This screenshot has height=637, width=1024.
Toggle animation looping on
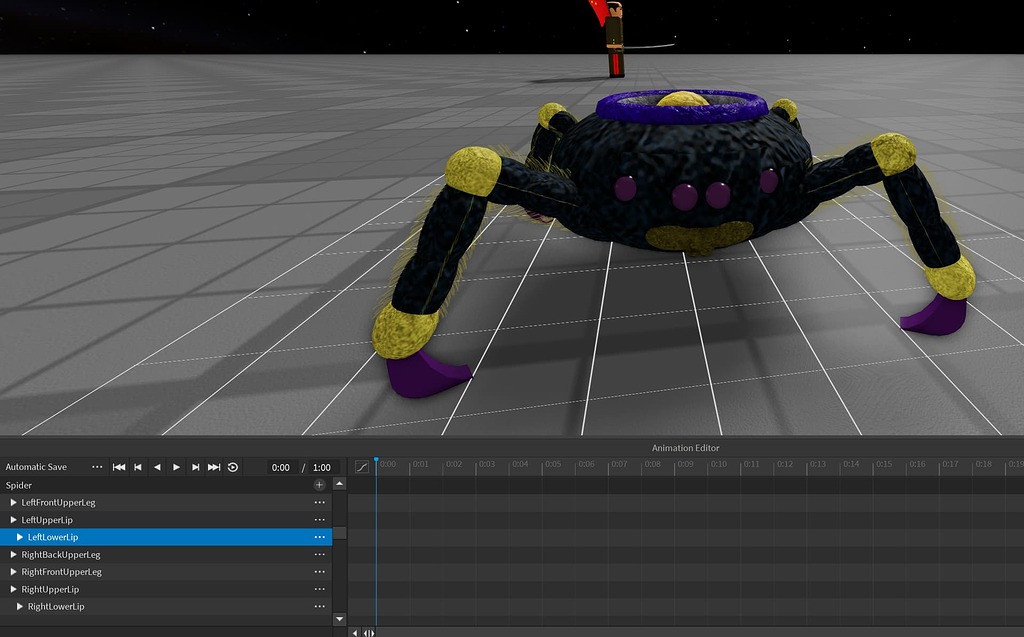(231, 467)
